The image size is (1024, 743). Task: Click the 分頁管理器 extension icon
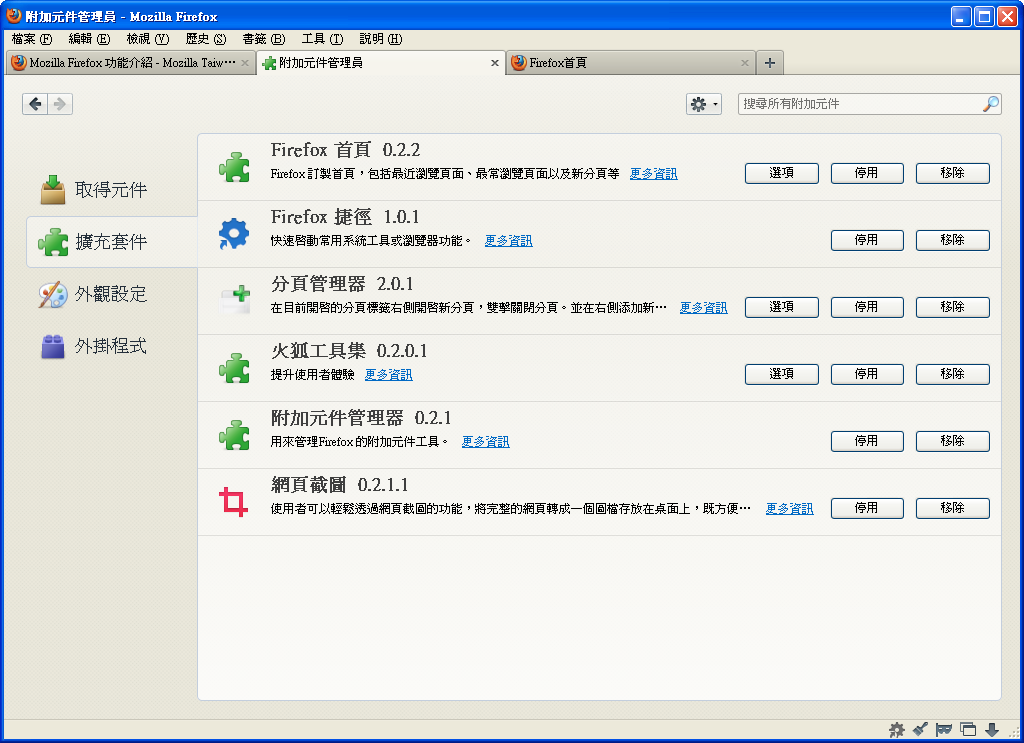pyautogui.click(x=234, y=301)
